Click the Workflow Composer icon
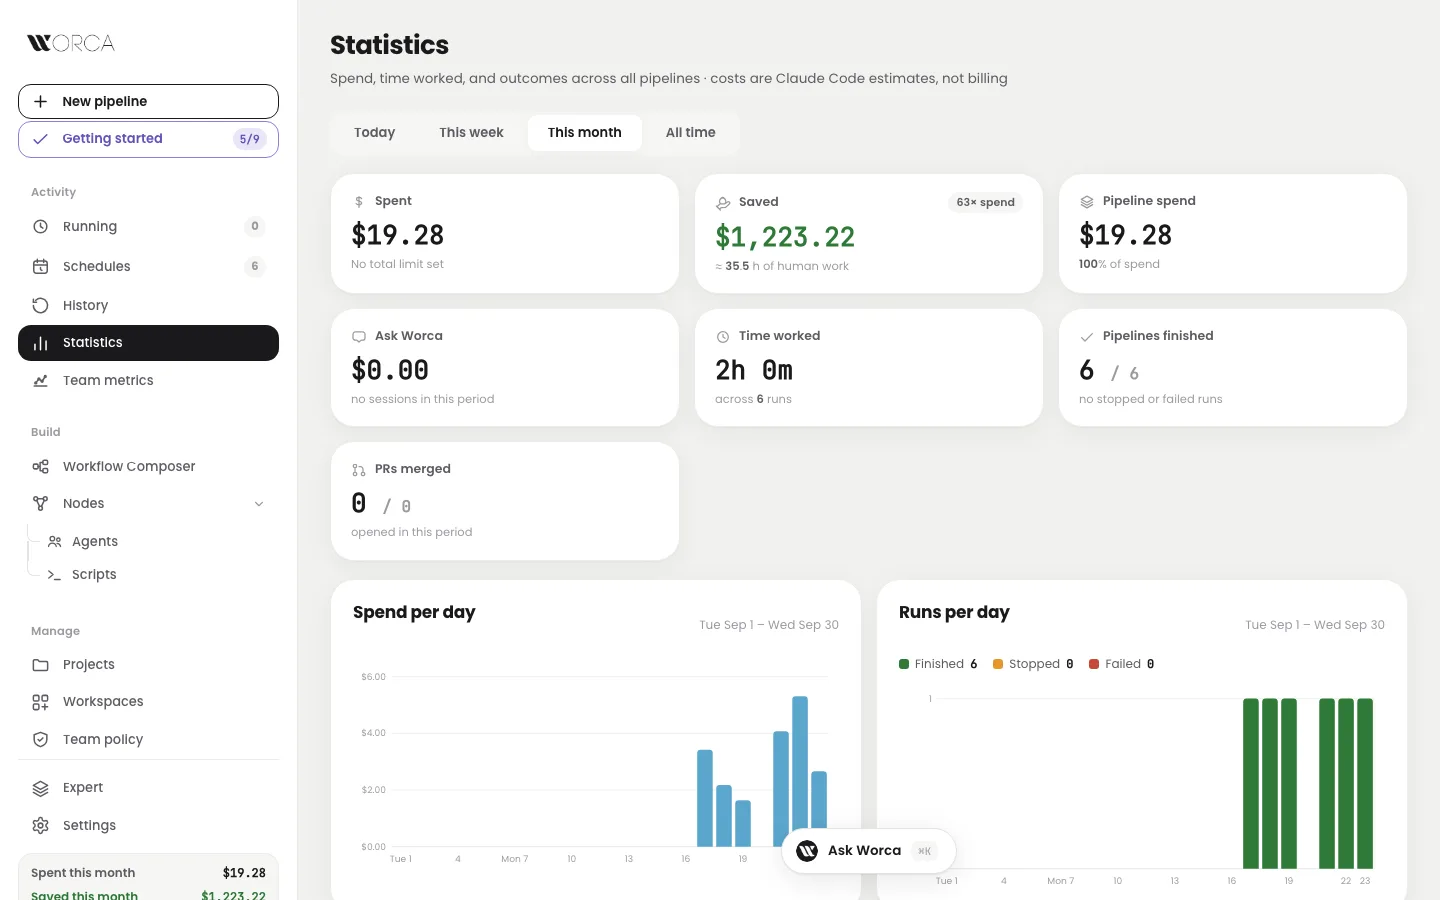Viewport: 1440px width, 900px height. 41,467
